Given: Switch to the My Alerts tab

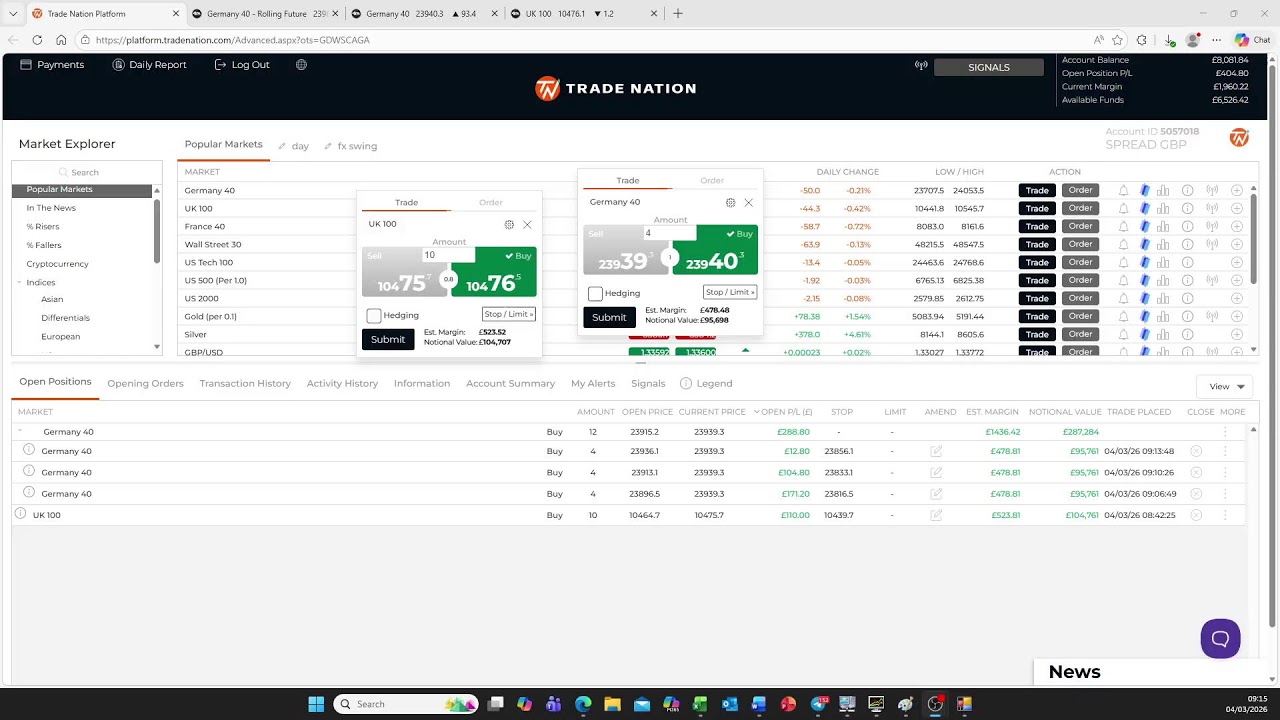Looking at the screenshot, I should pos(593,383).
